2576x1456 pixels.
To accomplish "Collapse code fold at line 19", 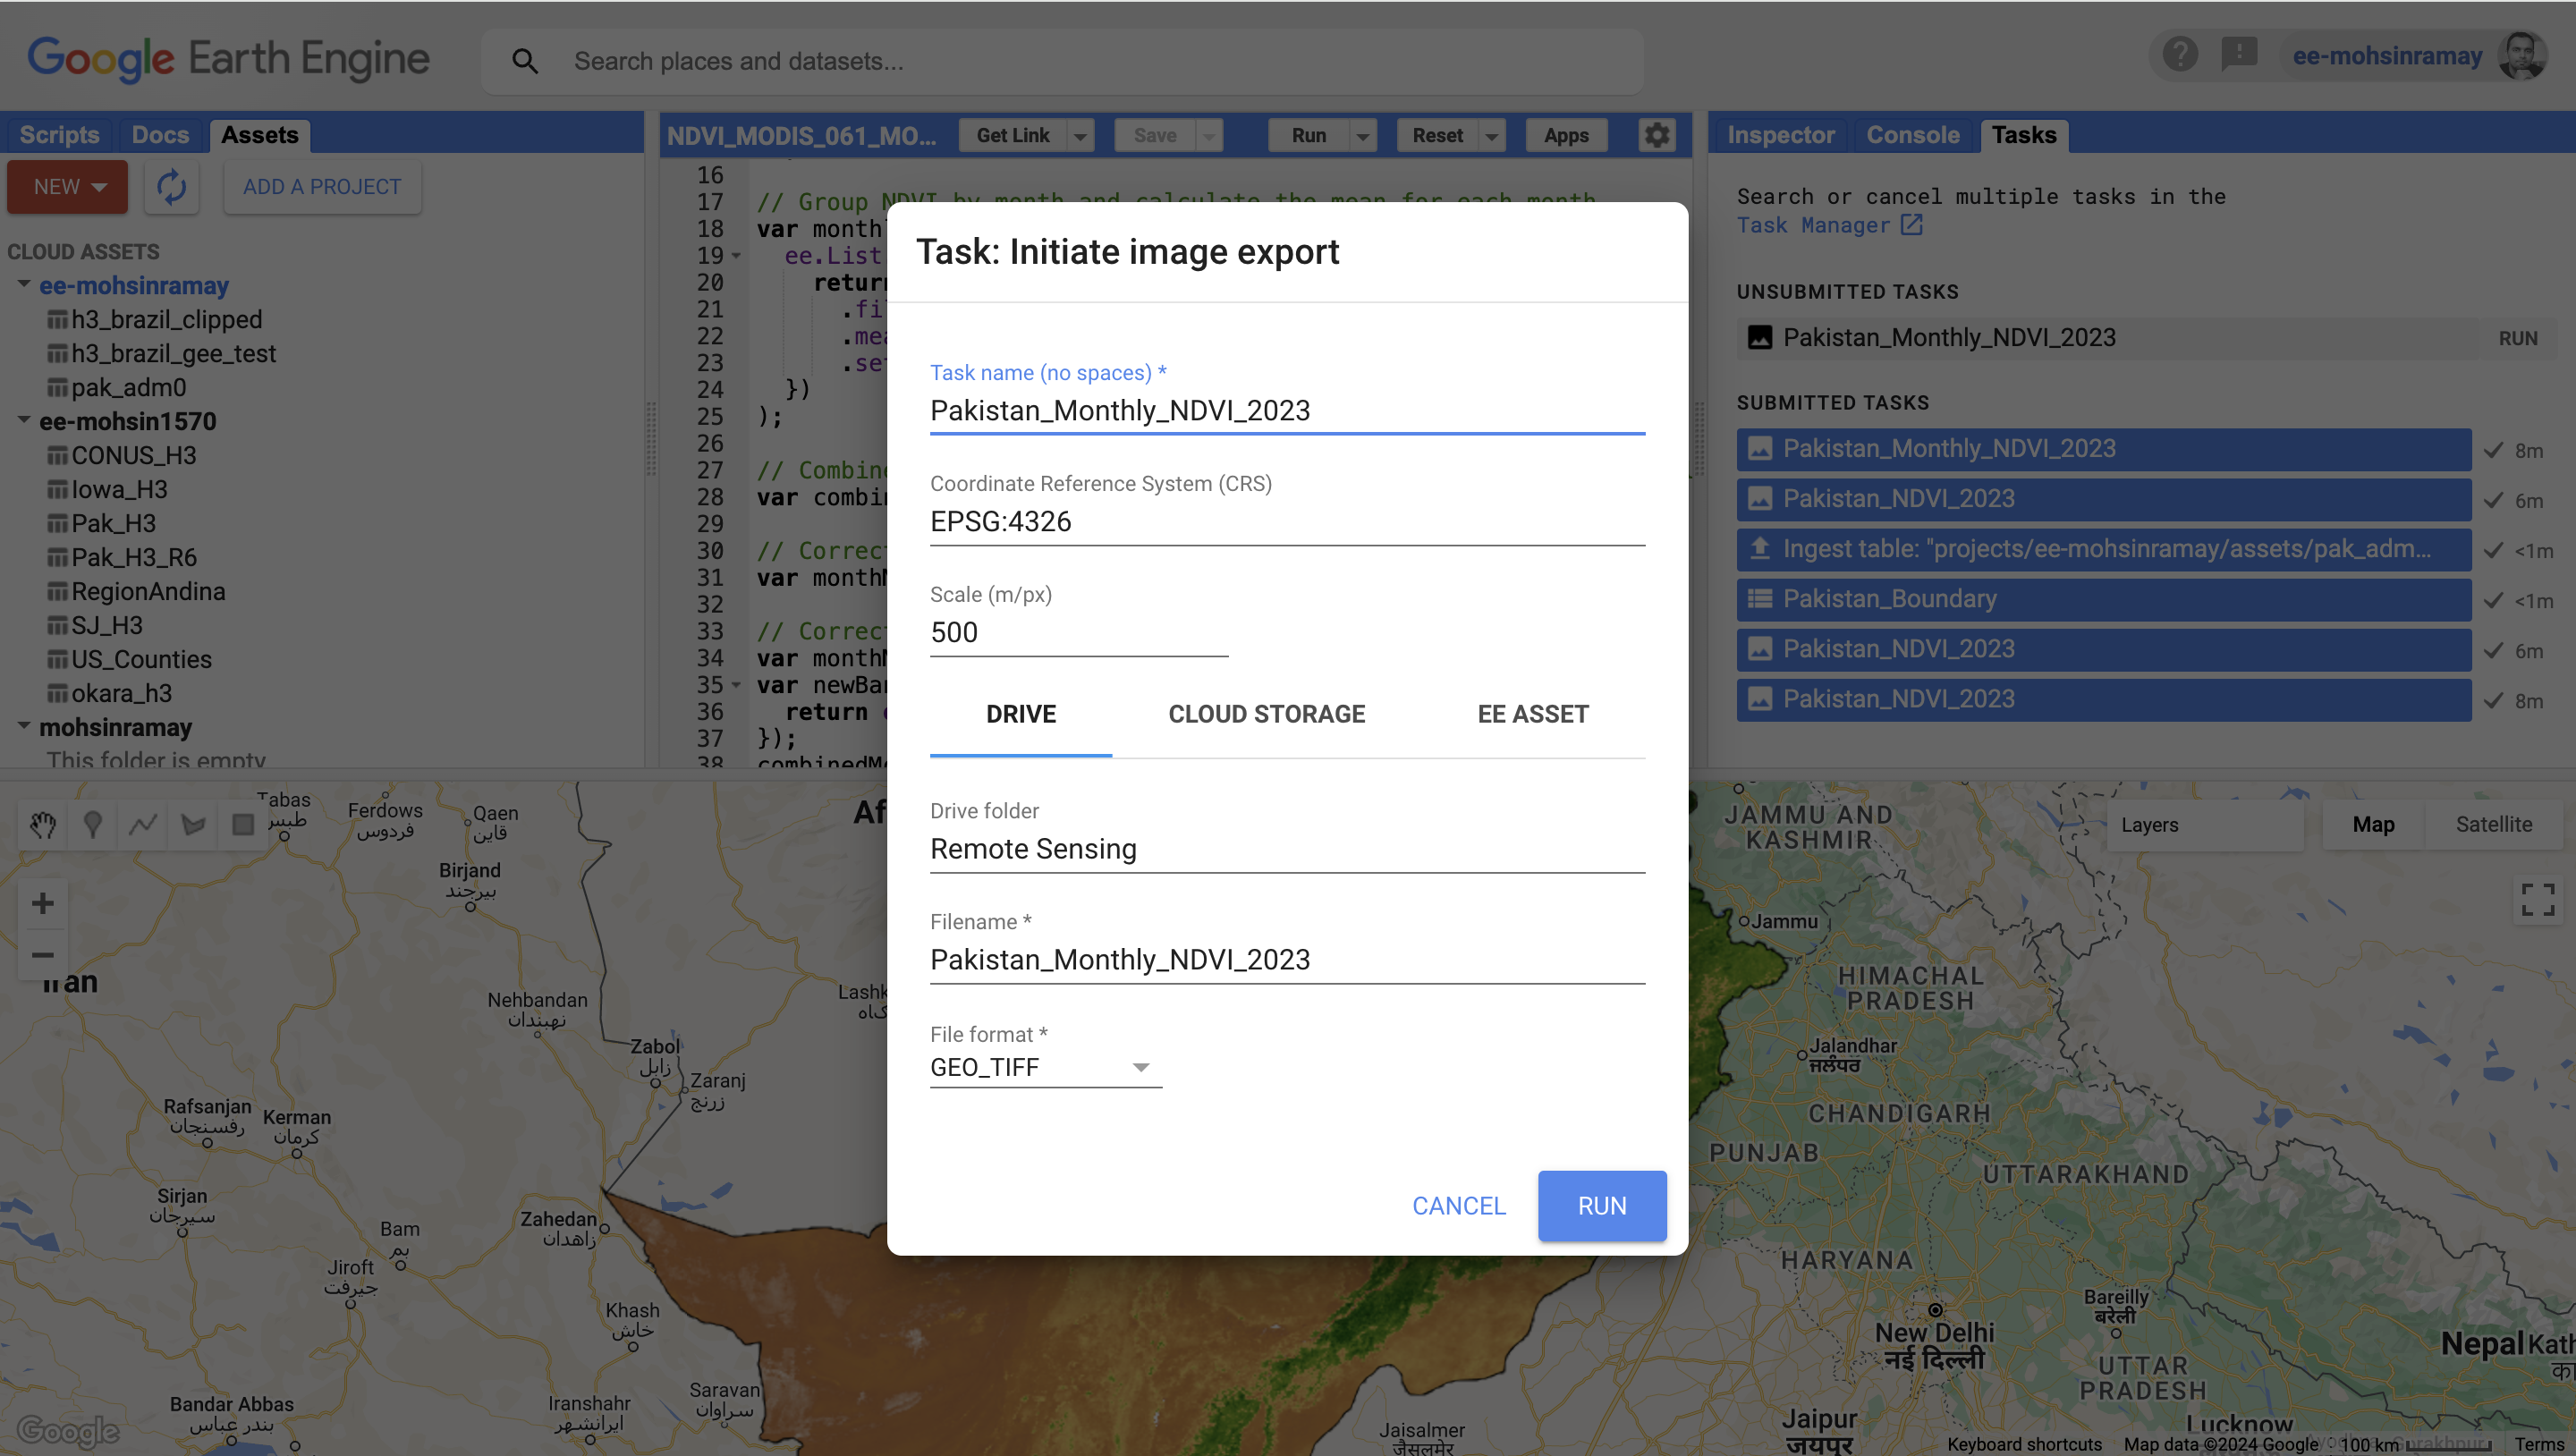I will tap(736, 256).
